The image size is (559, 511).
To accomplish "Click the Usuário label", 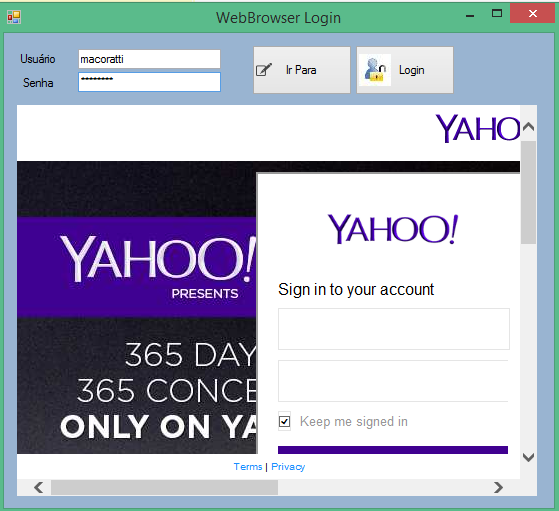I will pyautogui.click(x=37, y=59).
